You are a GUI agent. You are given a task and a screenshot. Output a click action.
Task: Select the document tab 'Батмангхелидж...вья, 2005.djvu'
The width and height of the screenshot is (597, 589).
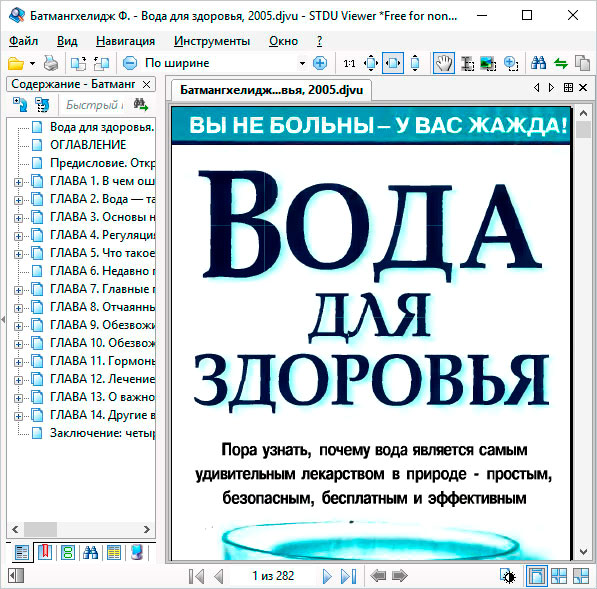(271, 90)
